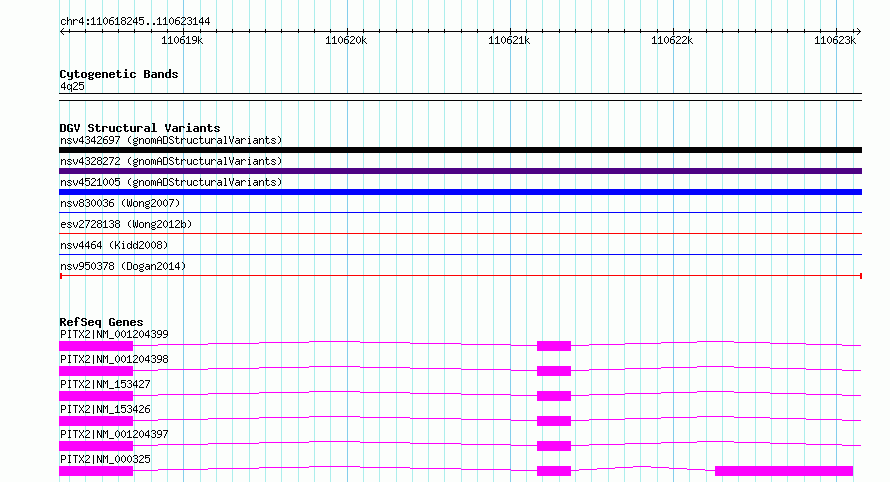This screenshot has height=482, width=890.
Task: Select the Cytogenetic Bands track title
Action: coord(119,74)
